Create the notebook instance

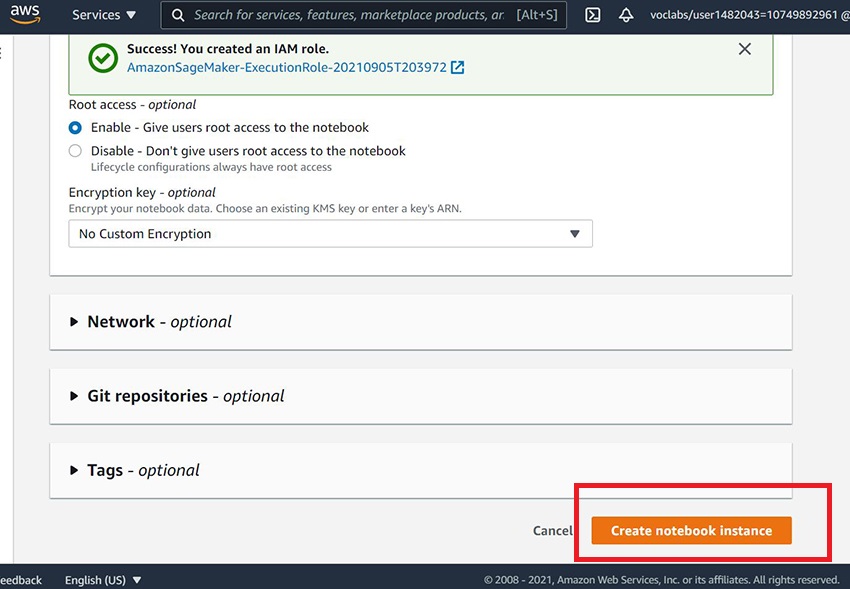tap(691, 531)
